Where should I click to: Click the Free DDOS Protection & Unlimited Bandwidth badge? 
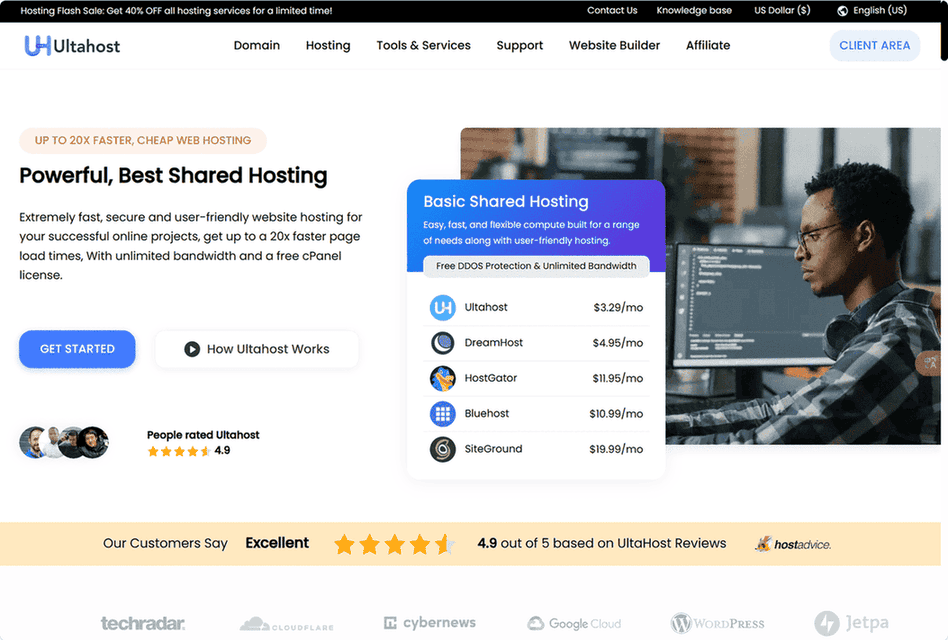[536, 265]
